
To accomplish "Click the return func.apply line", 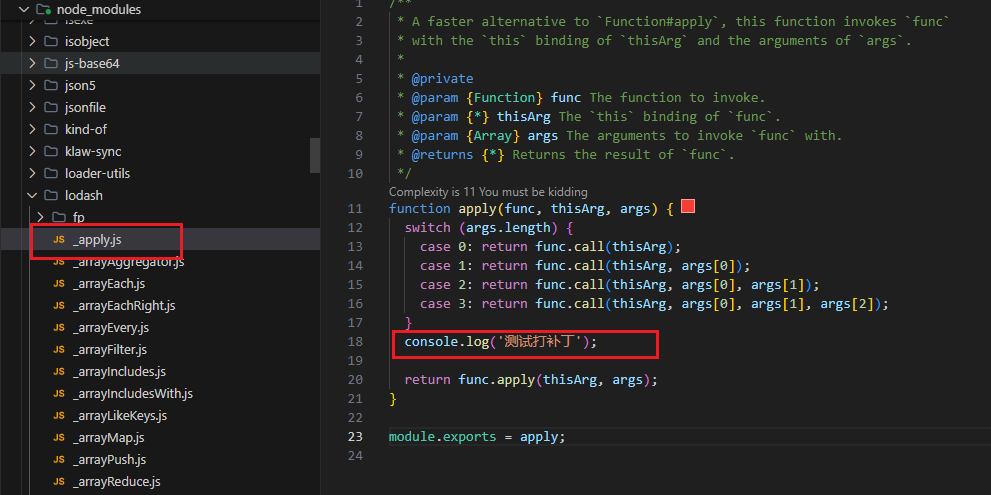I will point(531,380).
